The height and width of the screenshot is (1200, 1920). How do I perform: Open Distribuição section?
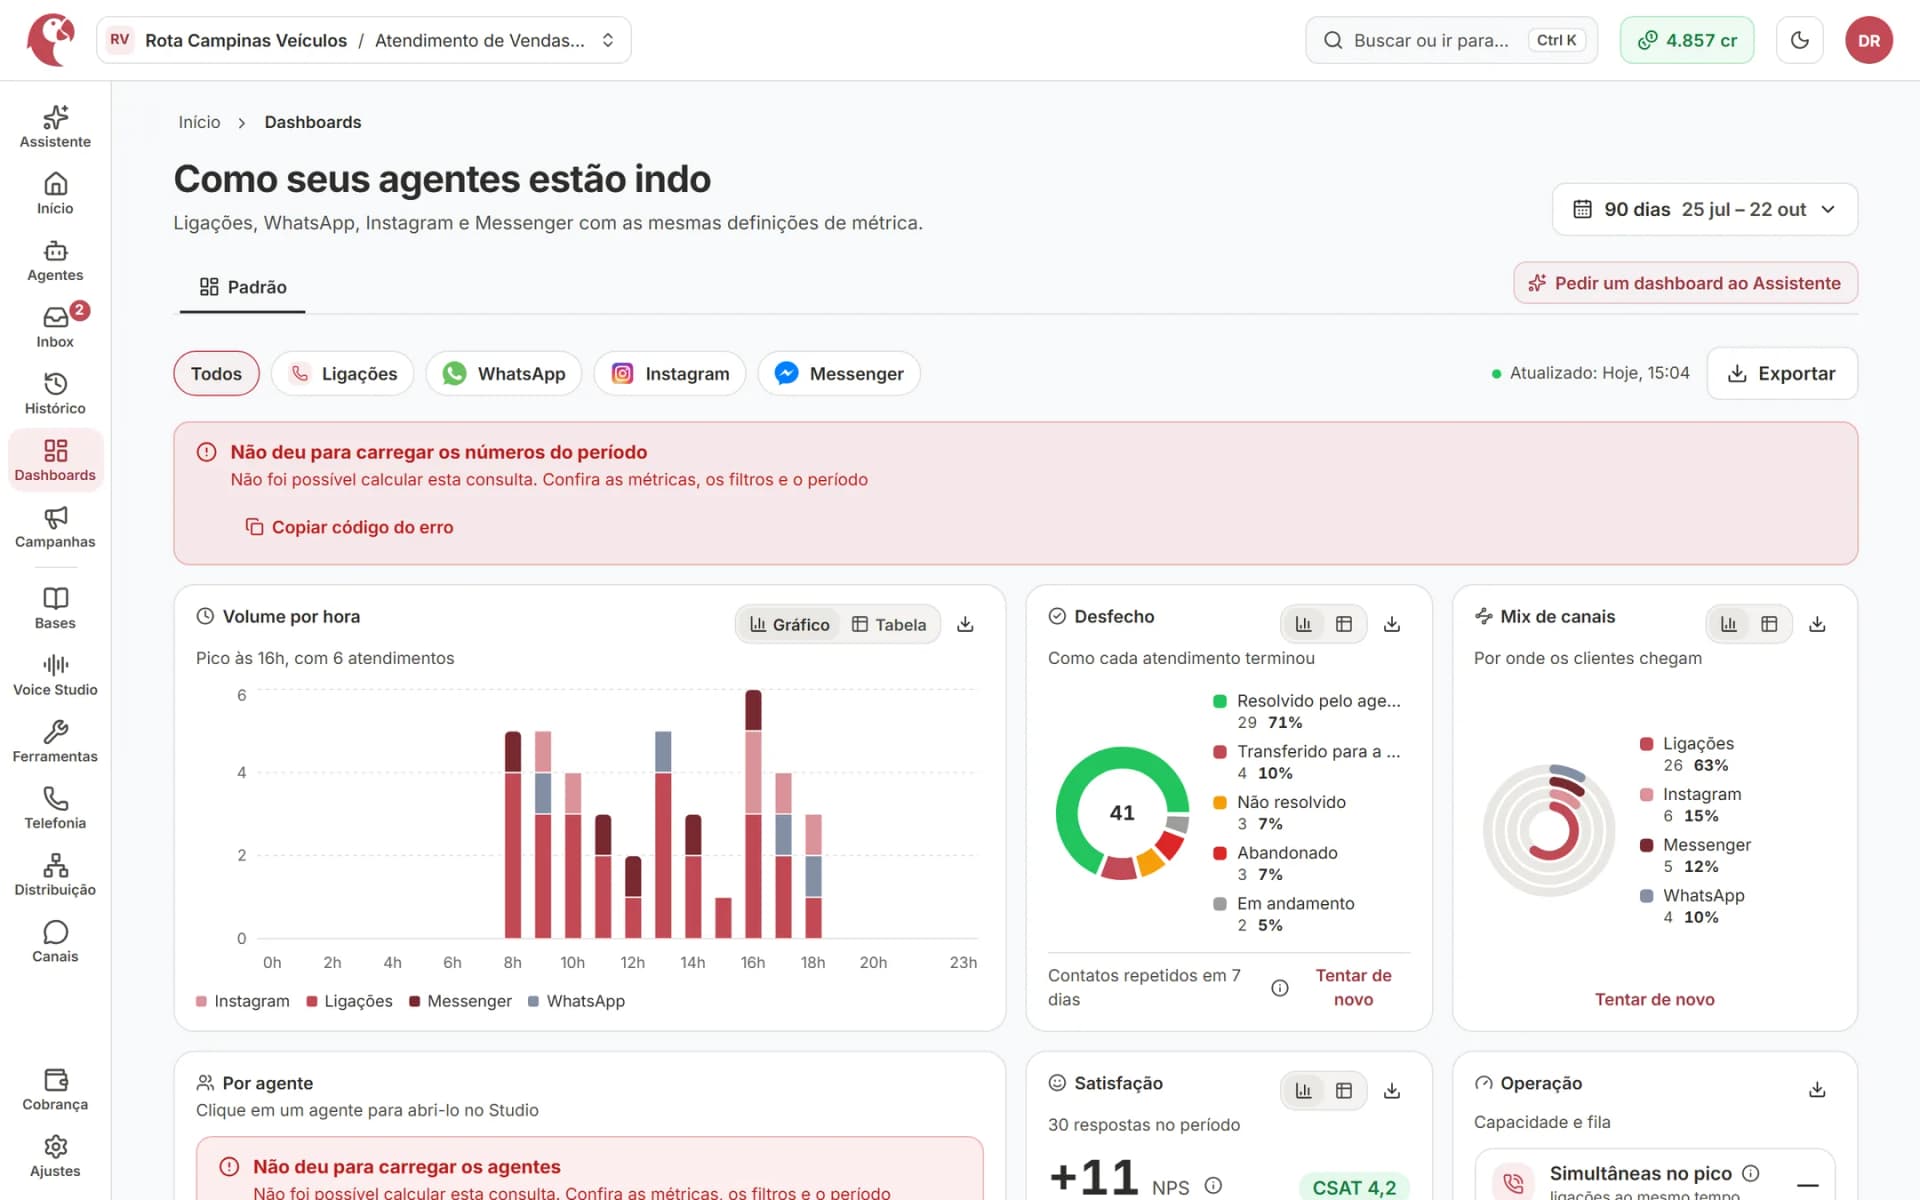(55, 875)
